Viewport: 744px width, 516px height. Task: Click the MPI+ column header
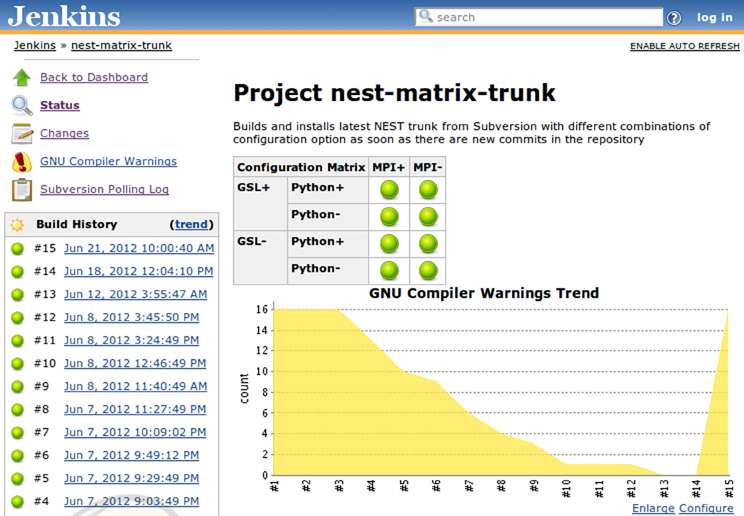point(389,167)
